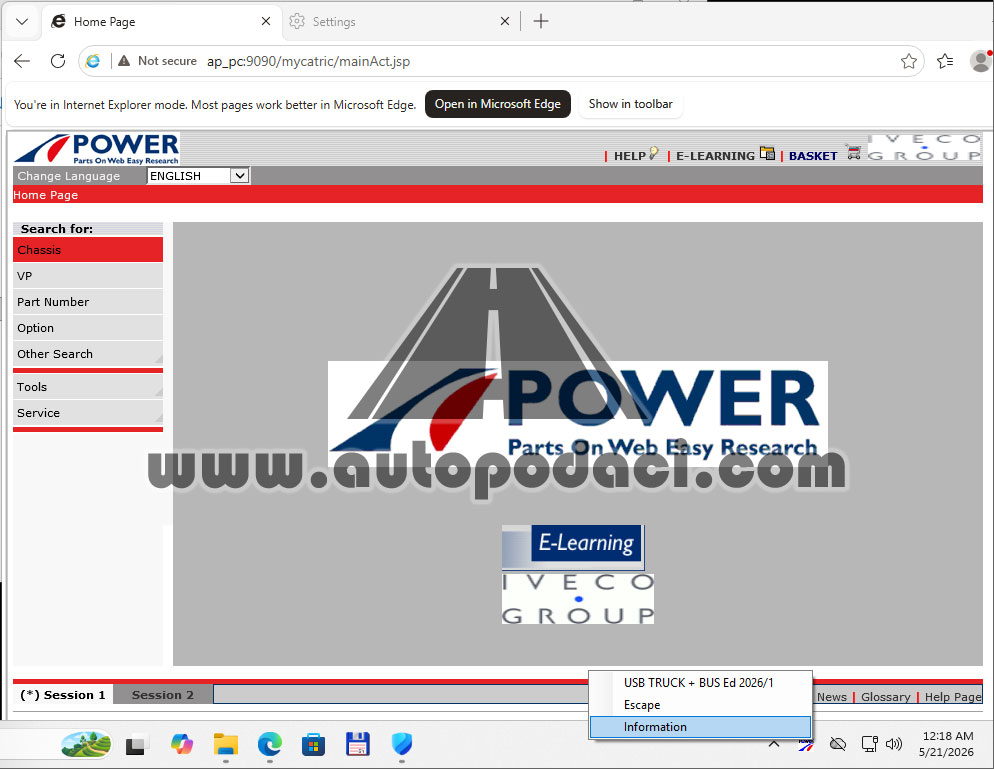The image size is (994, 769).
Task: Refresh the page with reload icon
Action: [58, 61]
